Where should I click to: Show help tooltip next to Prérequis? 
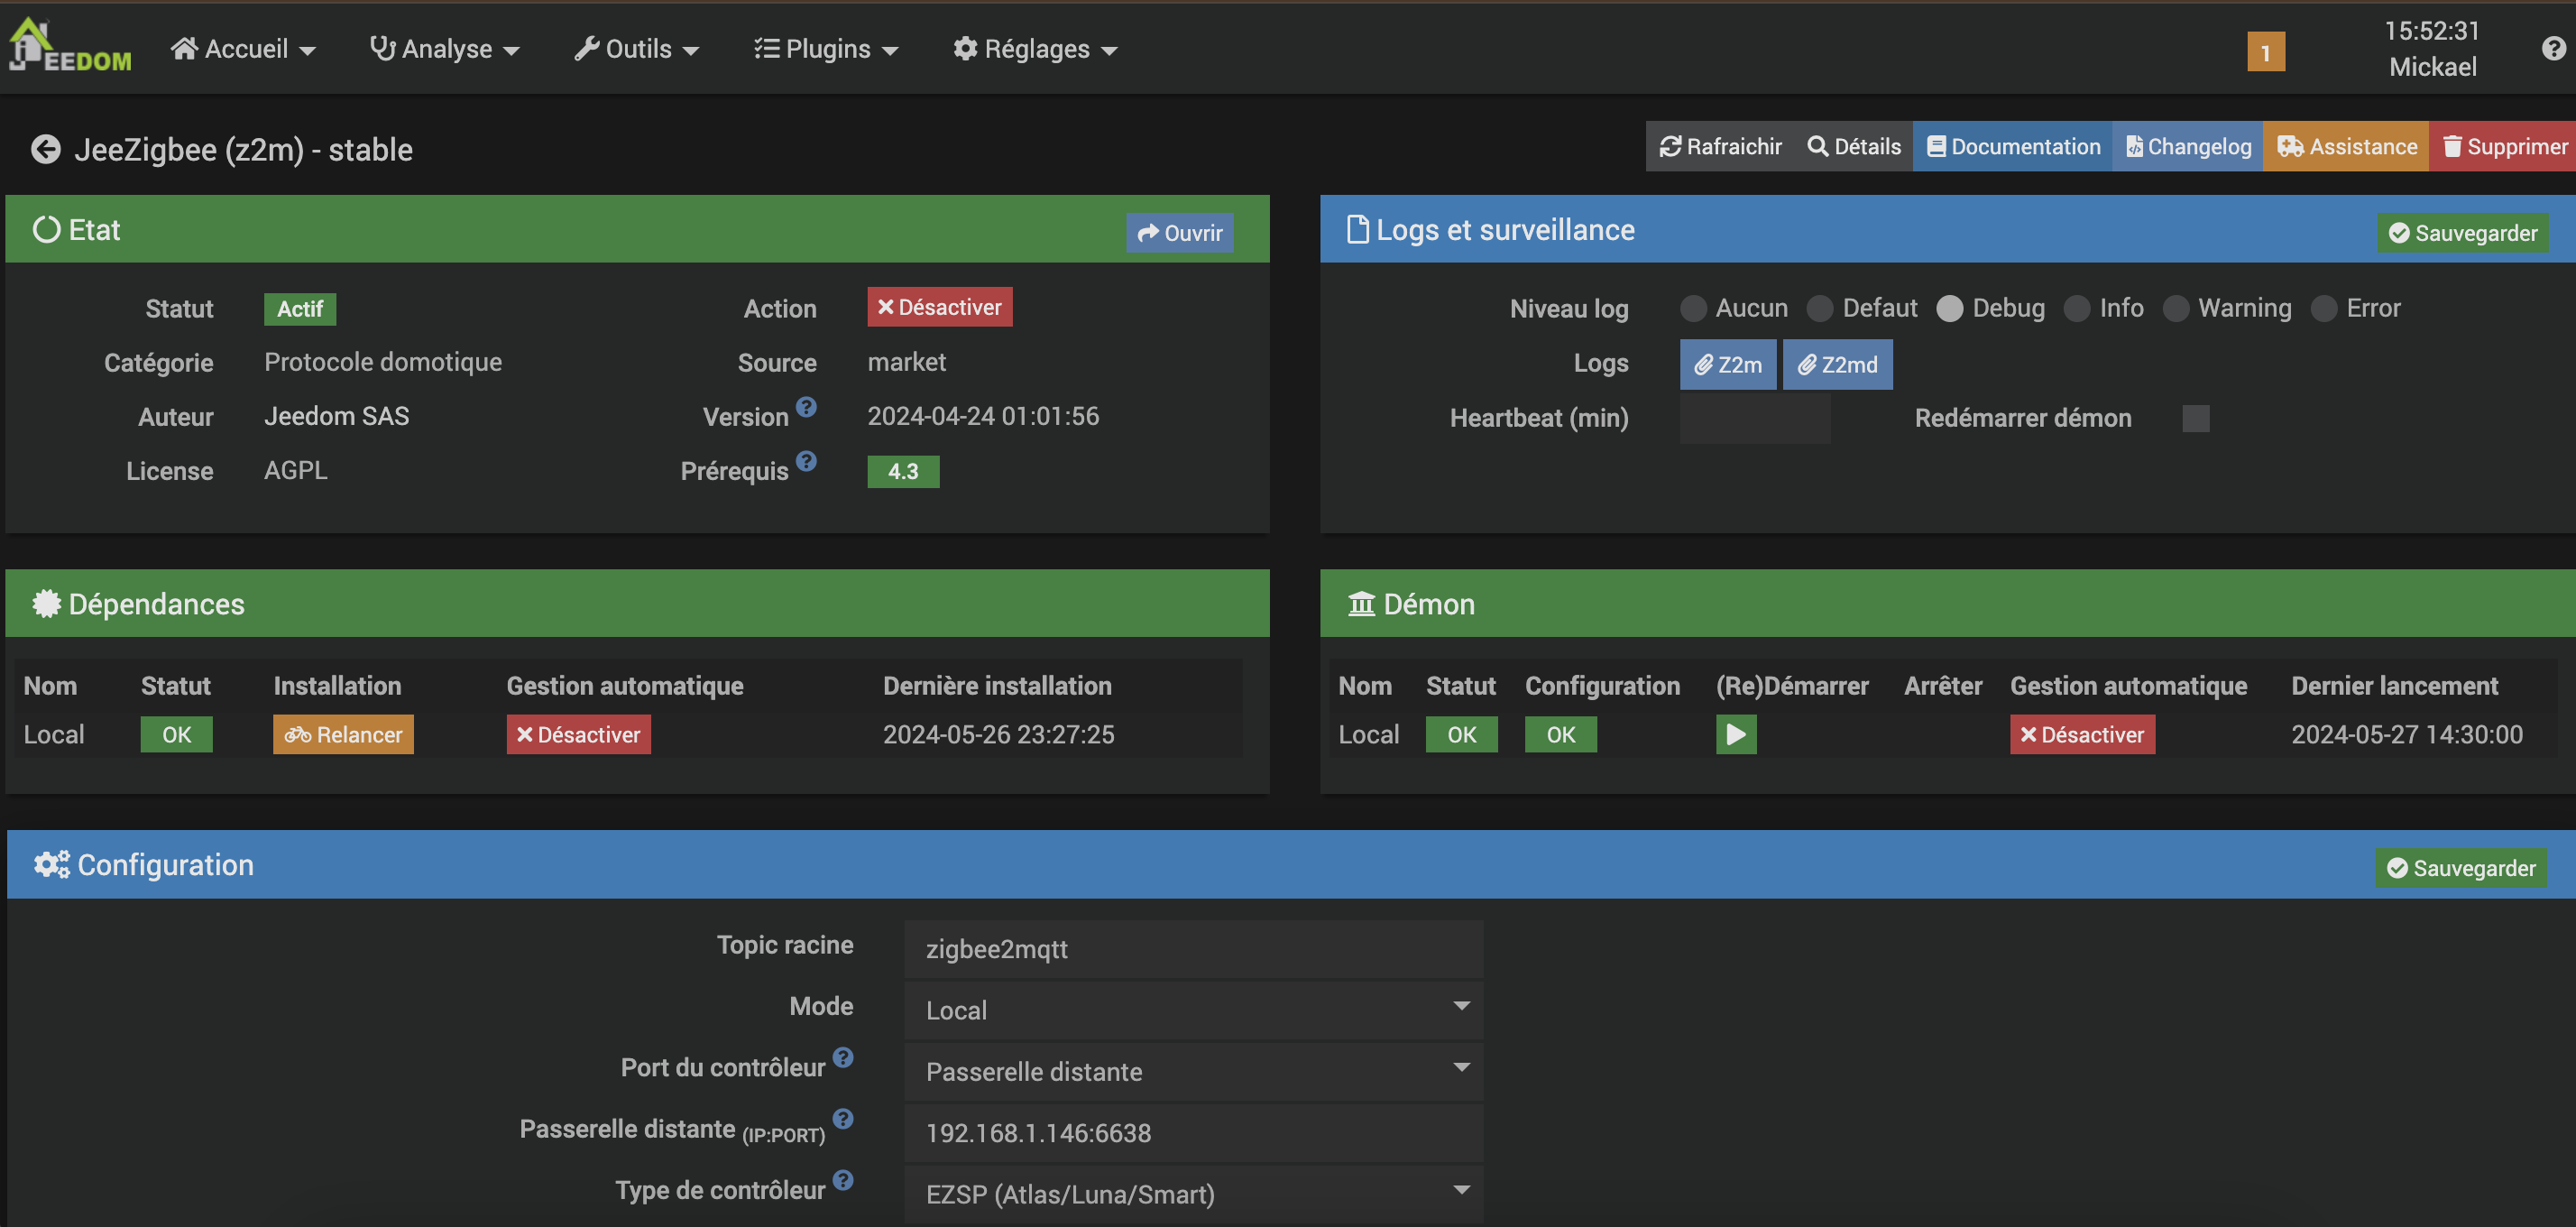(x=806, y=461)
